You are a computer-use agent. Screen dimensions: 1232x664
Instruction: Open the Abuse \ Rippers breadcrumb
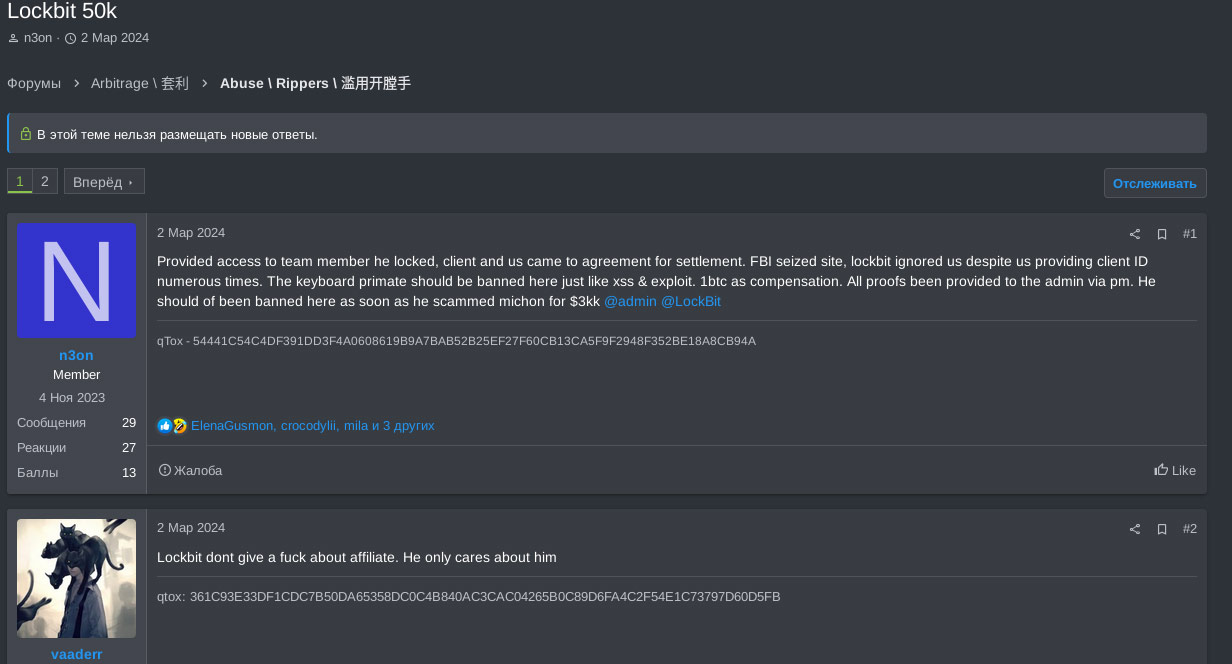click(315, 83)
